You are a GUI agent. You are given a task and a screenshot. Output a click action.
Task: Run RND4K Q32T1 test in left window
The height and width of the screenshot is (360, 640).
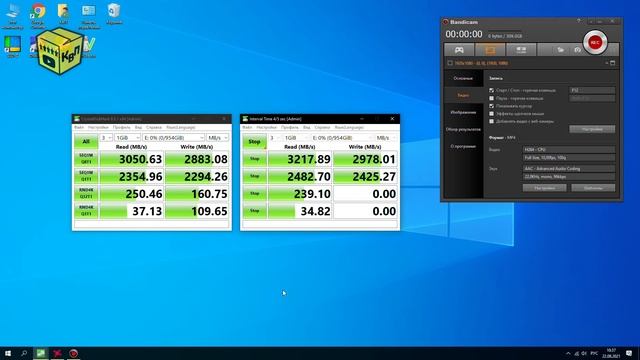(86, 194)
